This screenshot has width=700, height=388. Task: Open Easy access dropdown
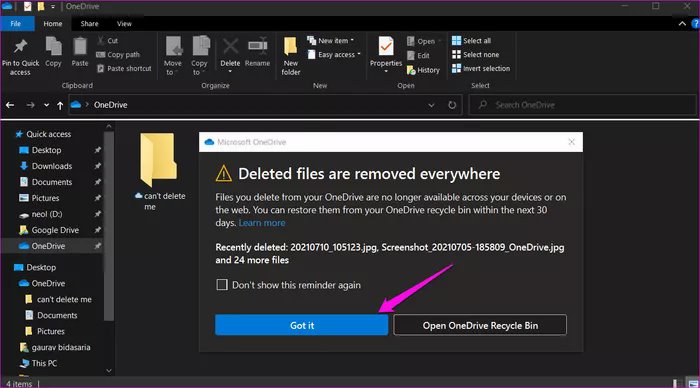point(334,54)
